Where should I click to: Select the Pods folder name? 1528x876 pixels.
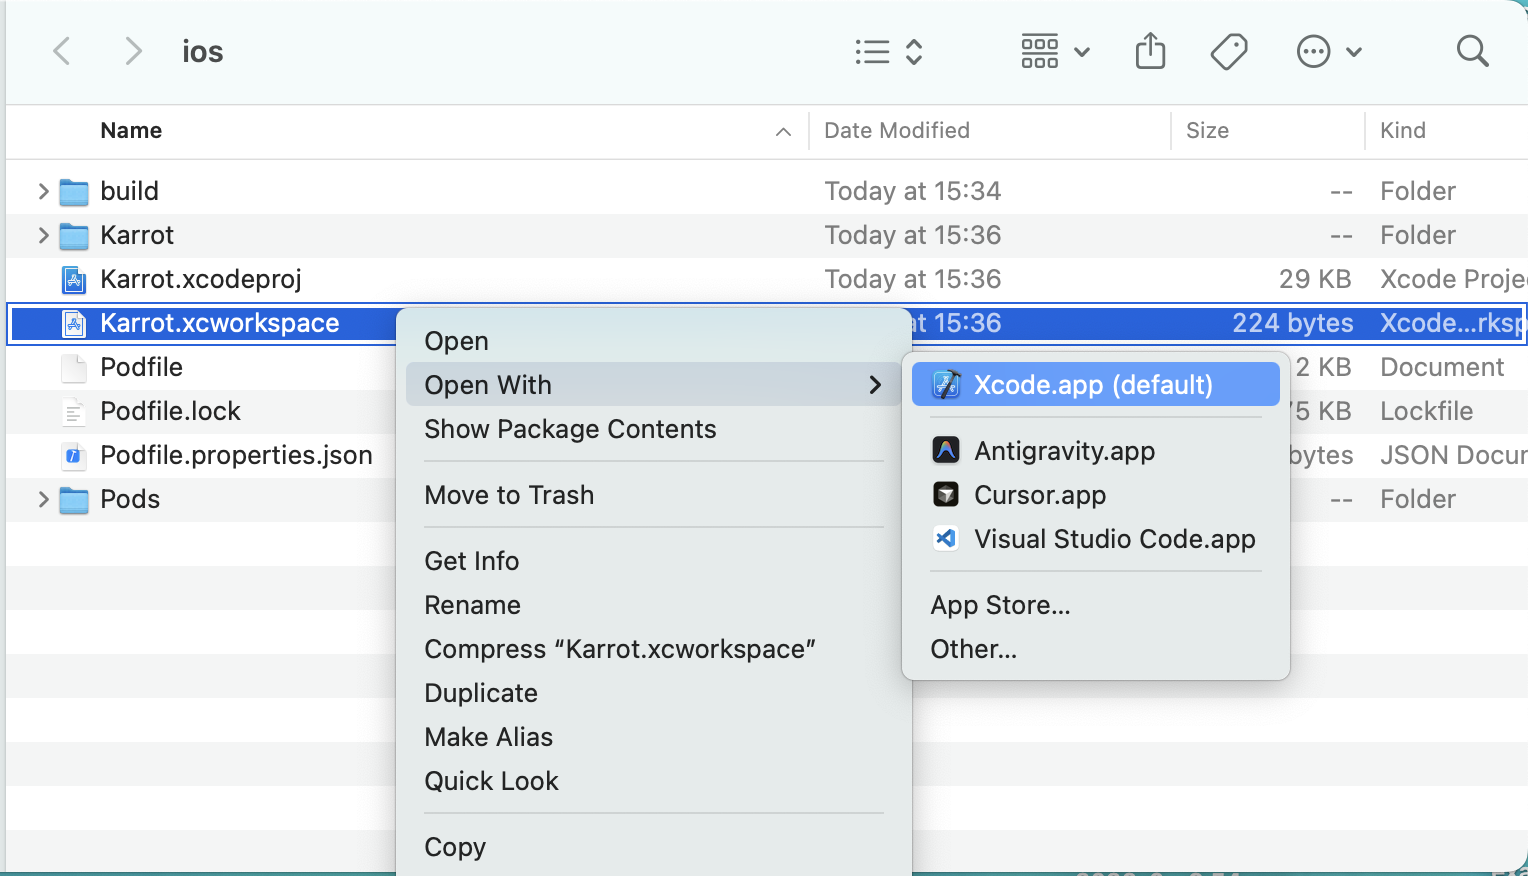coord(130,499)
